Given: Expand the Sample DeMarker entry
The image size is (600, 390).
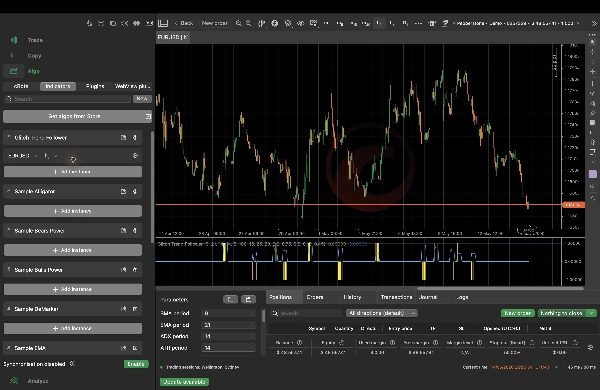Looking at the screenshot, I should point(8,309).
